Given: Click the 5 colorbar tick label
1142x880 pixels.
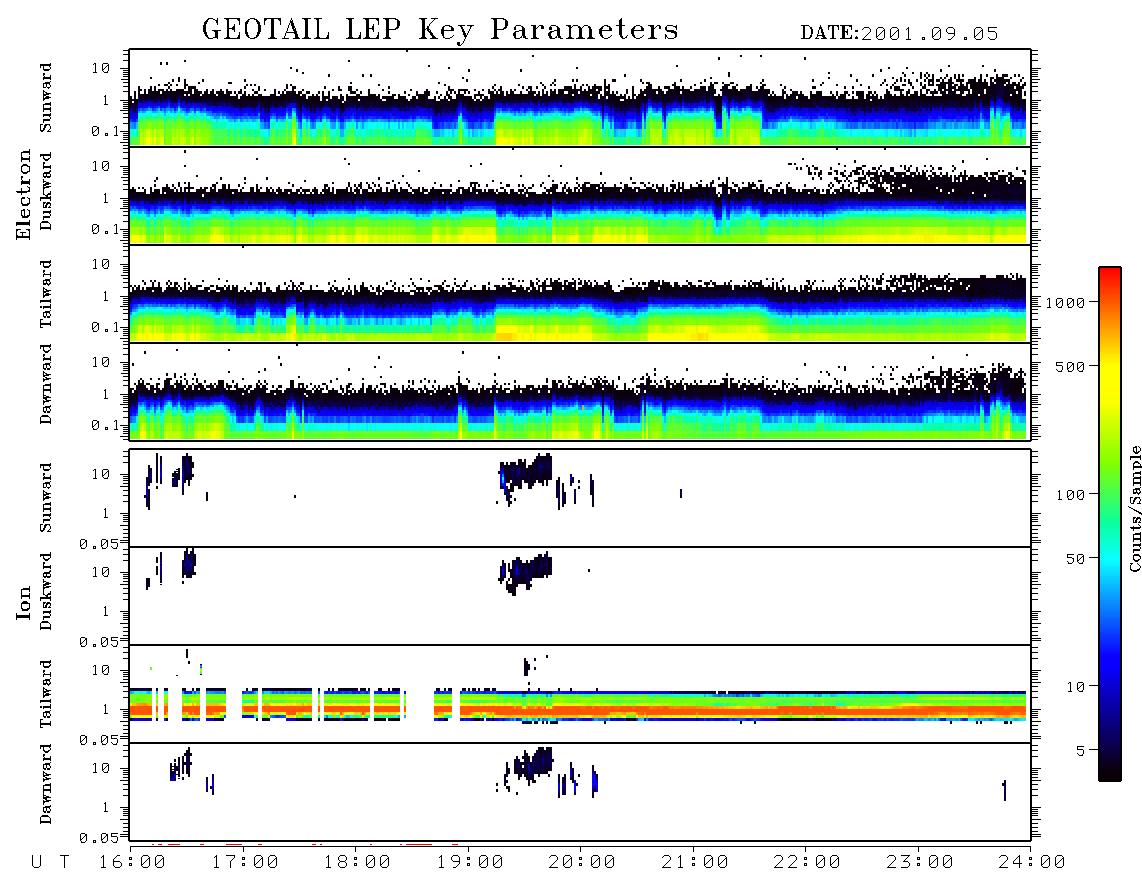Looking at the screenshot, I should point(1081,750).
